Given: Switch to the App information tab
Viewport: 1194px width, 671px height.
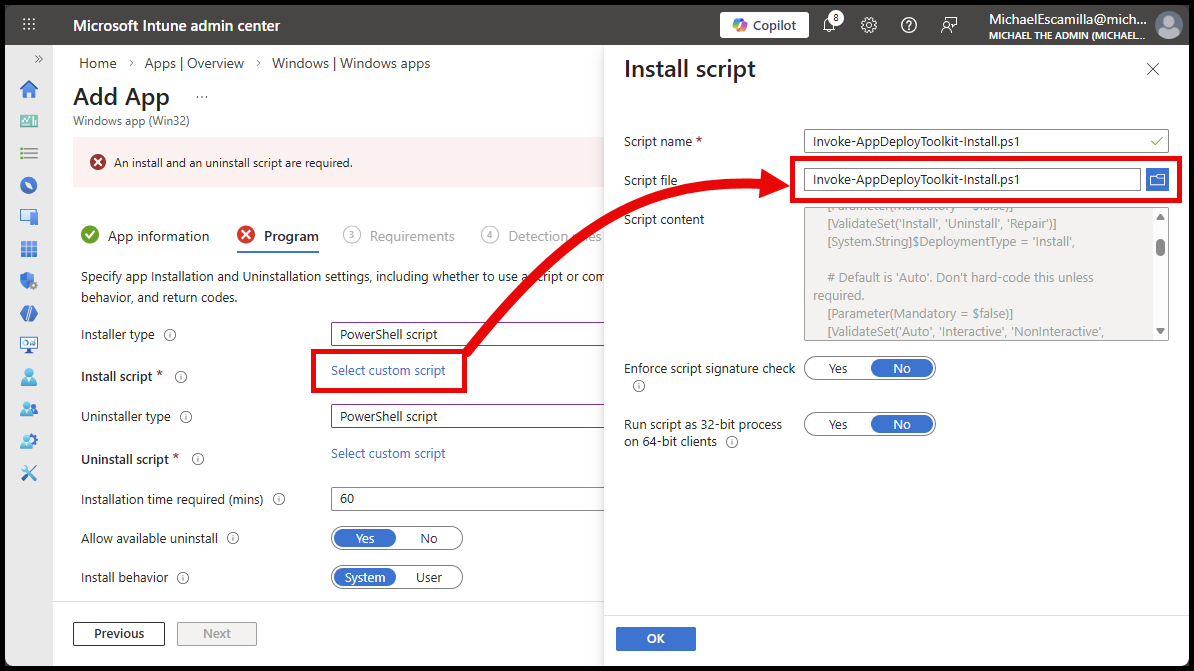Looking at the screenshot, I should (157, 236).
